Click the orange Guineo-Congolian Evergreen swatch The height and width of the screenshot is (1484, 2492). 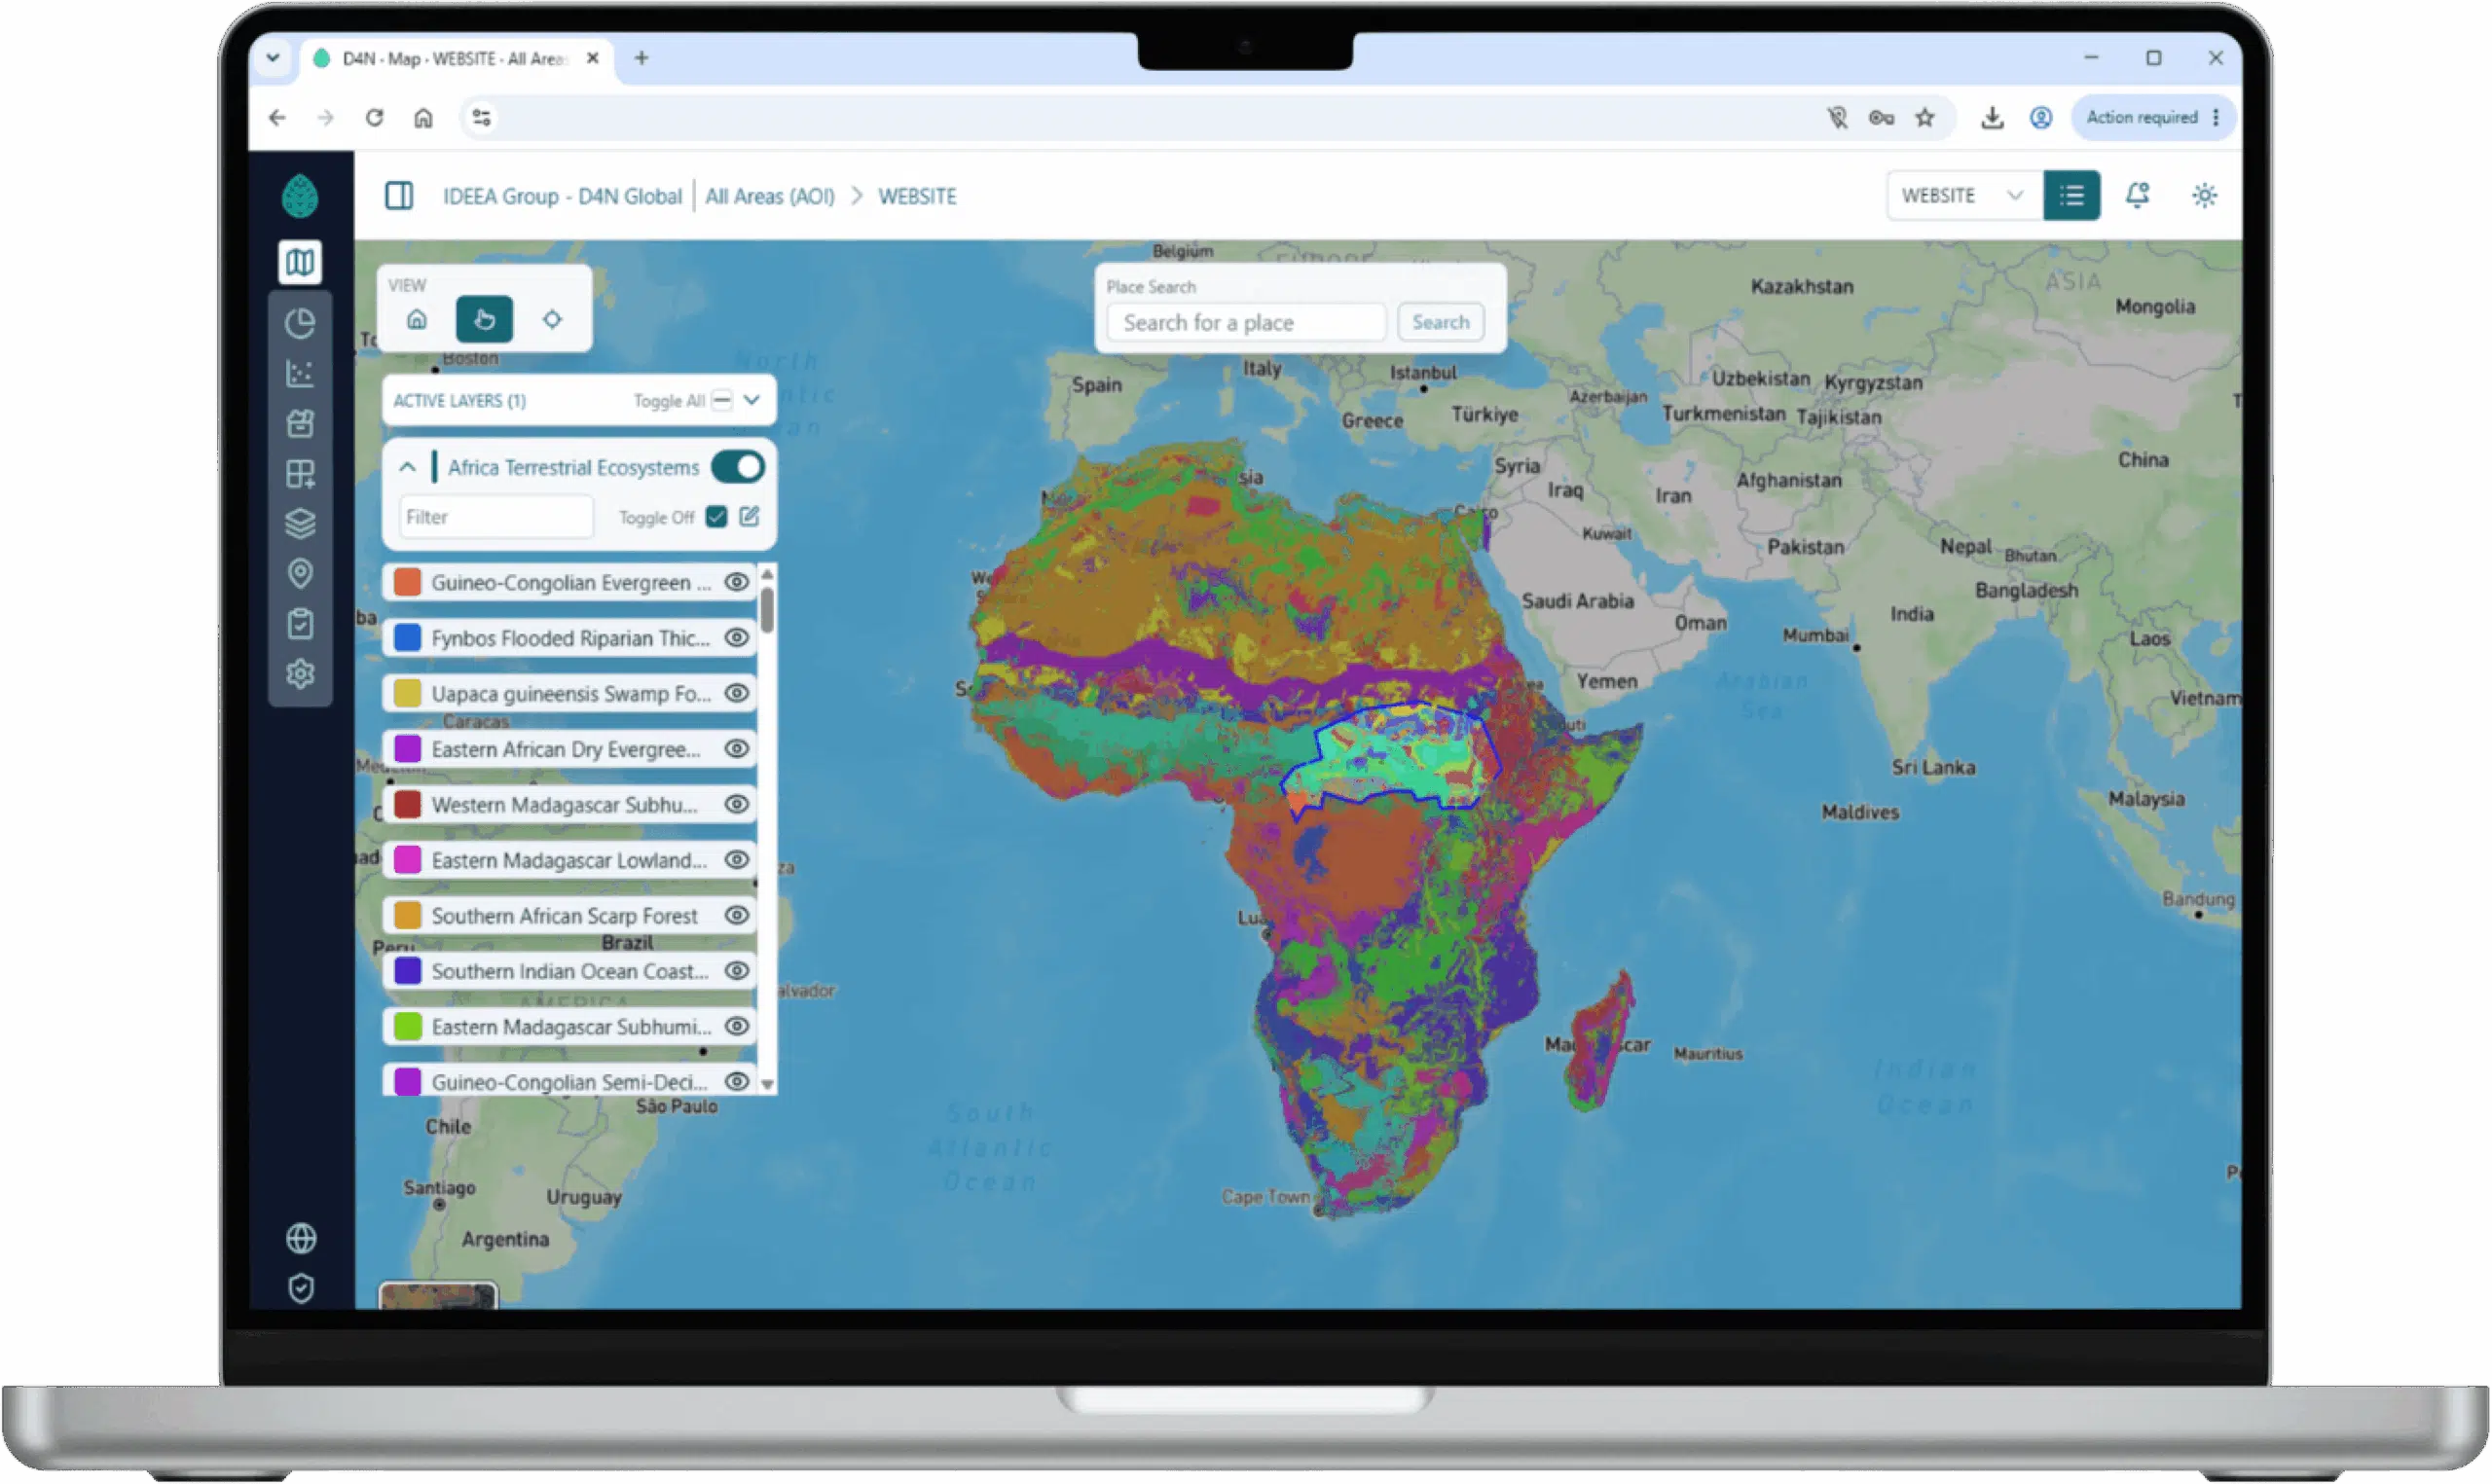click(x=407, y=583)
